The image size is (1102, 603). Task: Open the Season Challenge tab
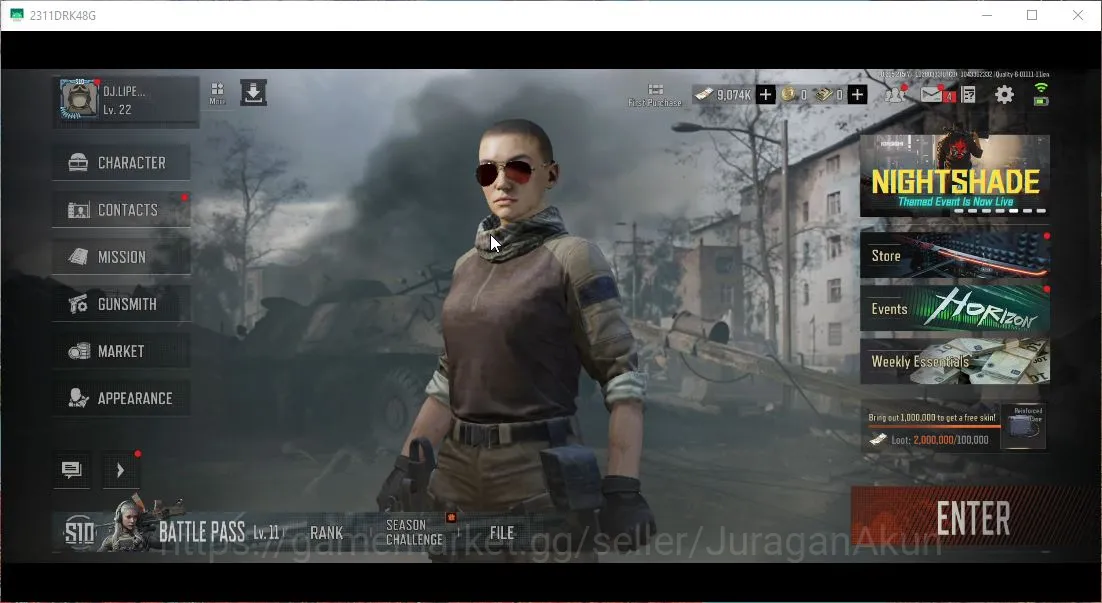(414, 532)
